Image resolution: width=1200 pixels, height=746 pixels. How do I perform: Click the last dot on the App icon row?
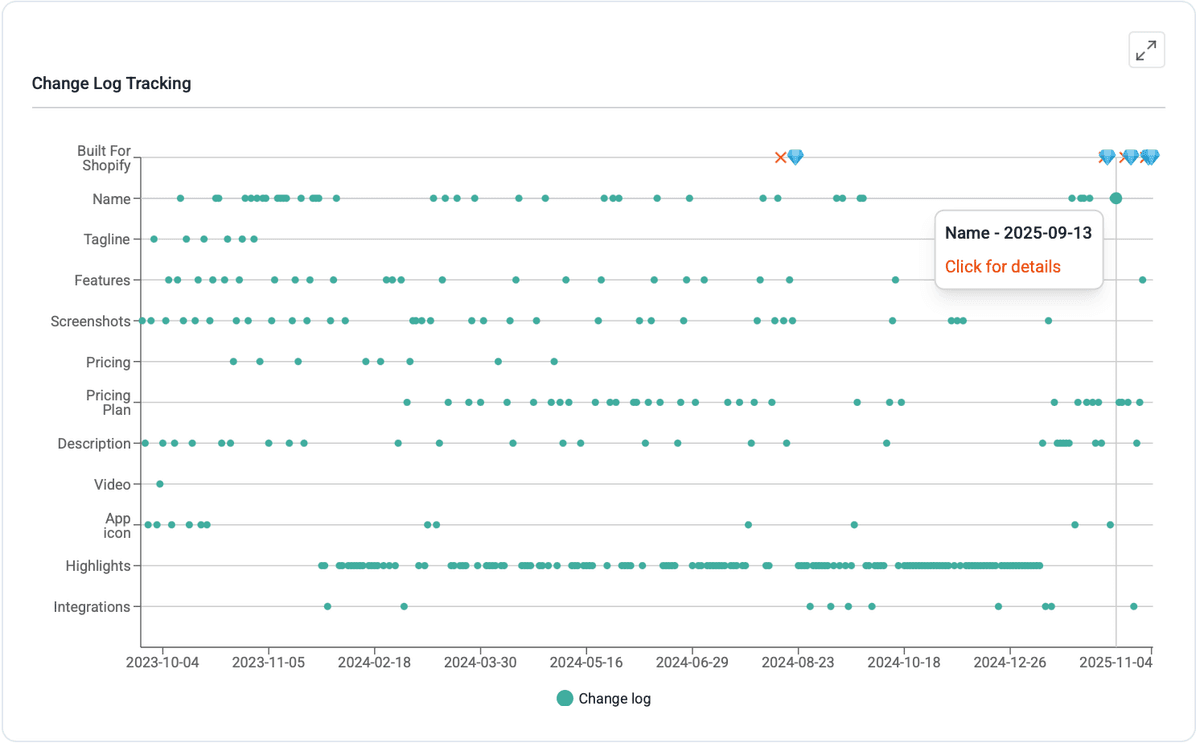[1110, 524]
